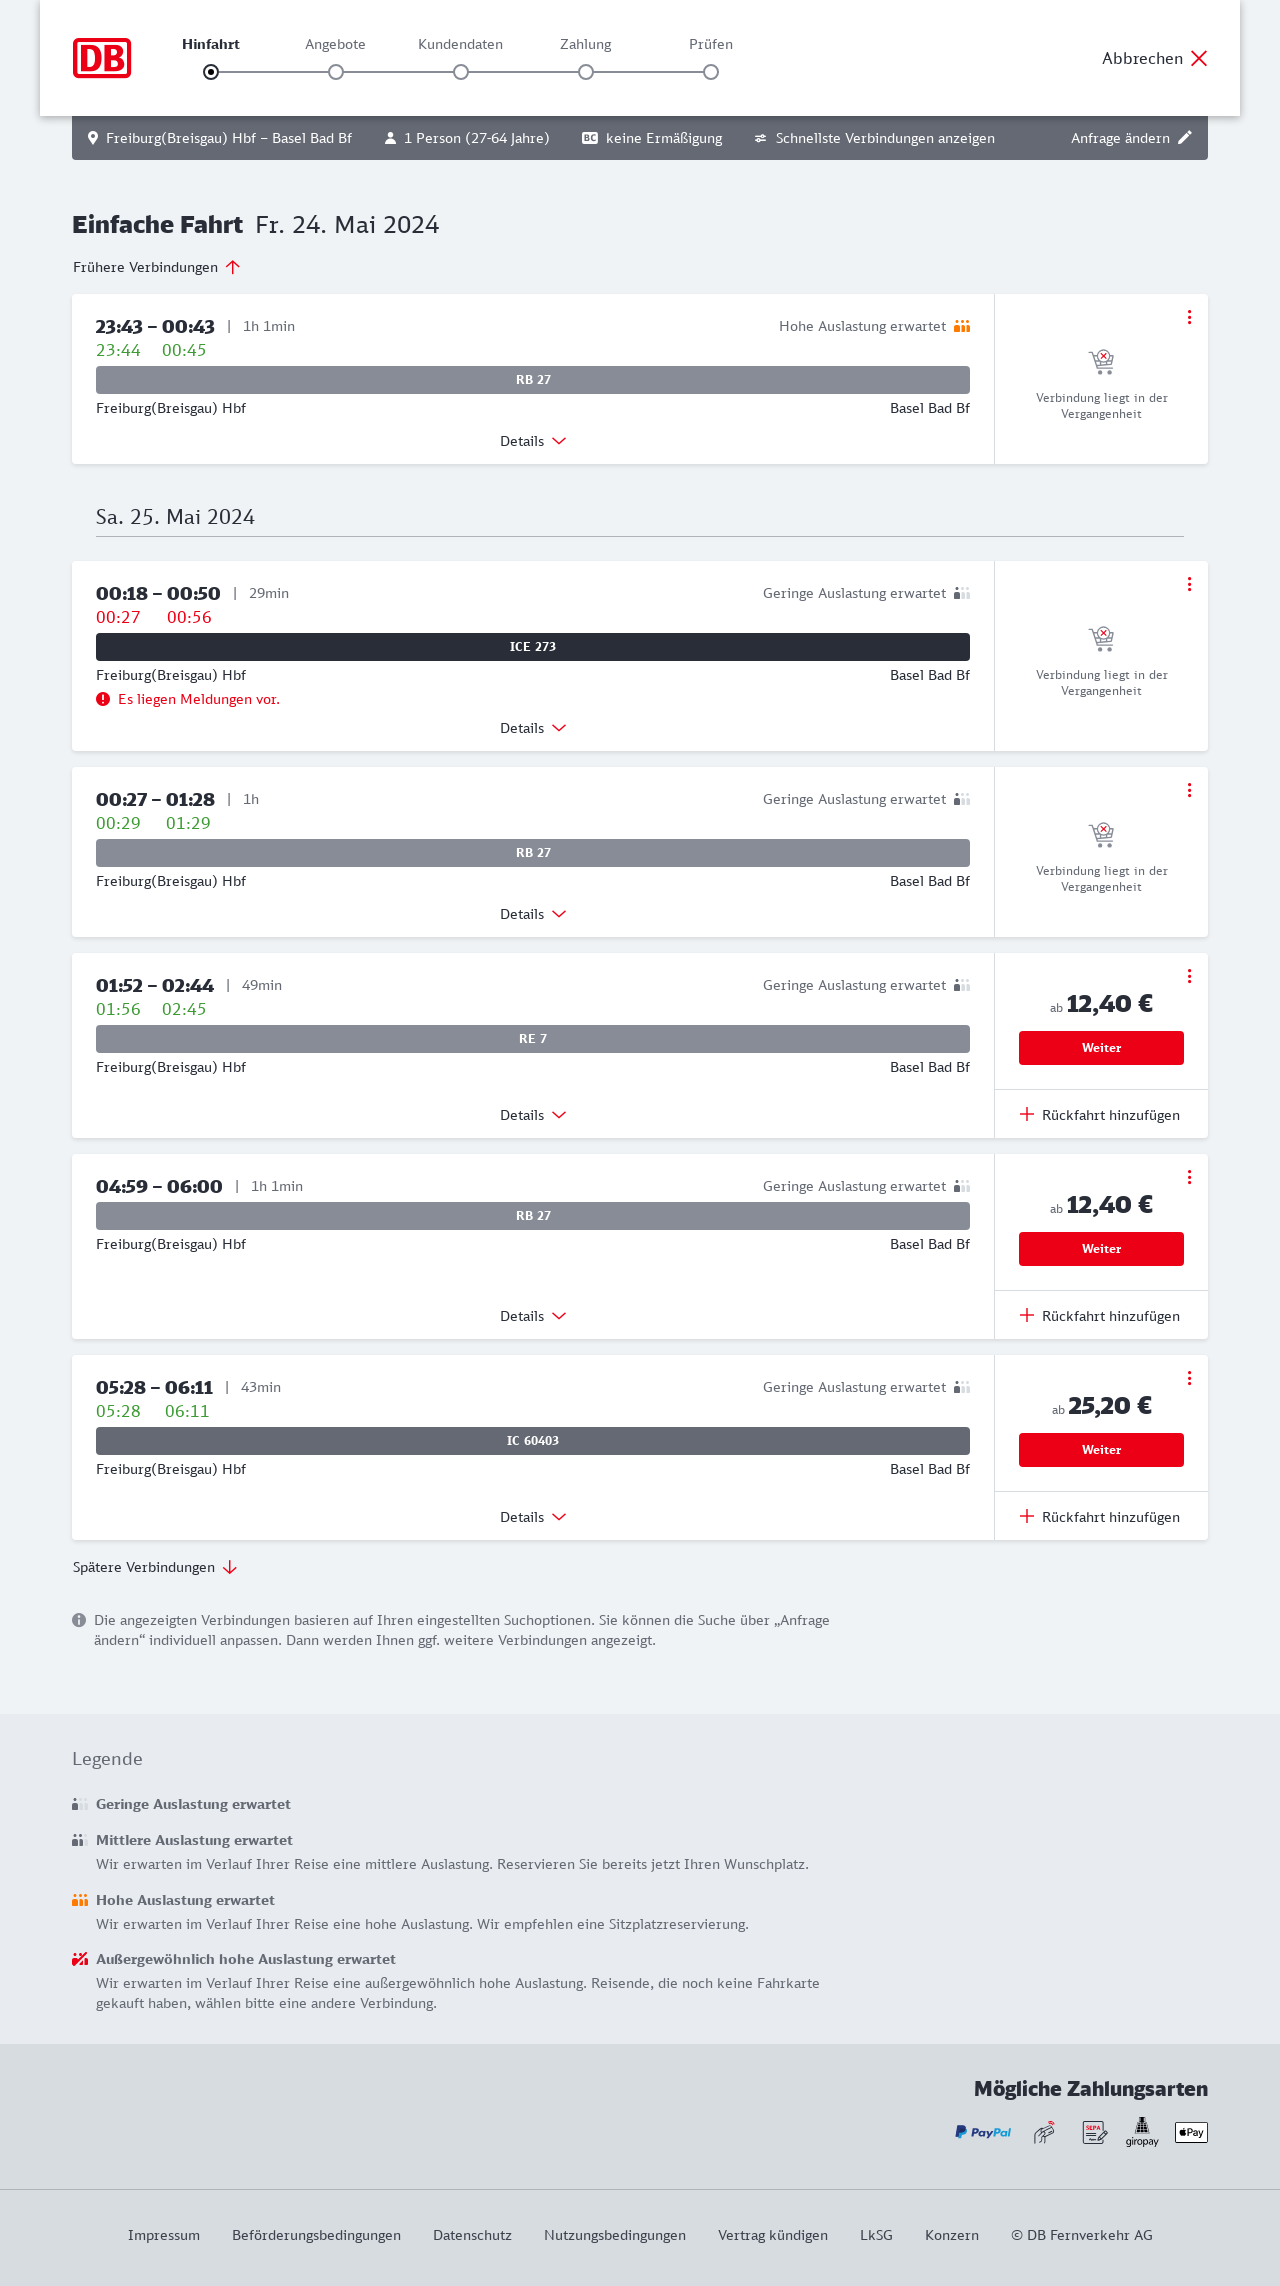Click Weiter for the 12,40 € RE 7 offer
Viewport: 1280px width, 2286px height.
click(1101, 1048)
